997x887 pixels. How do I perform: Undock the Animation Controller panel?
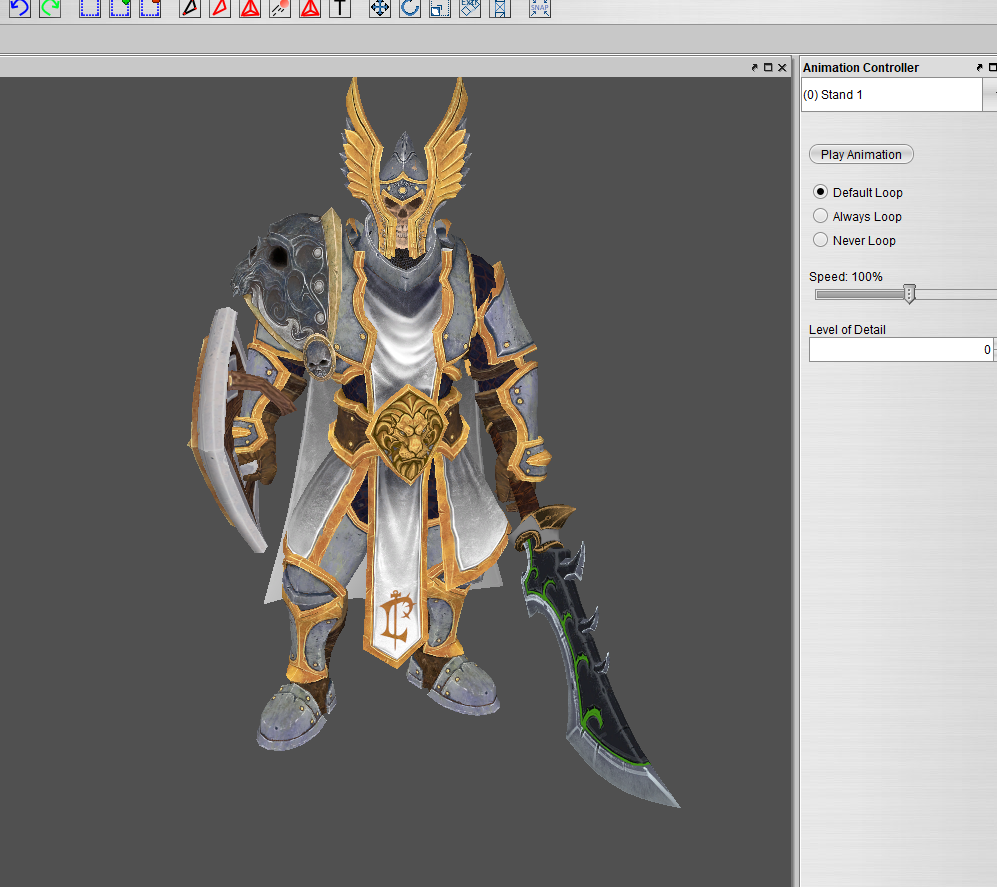click(x=980, y=68)
